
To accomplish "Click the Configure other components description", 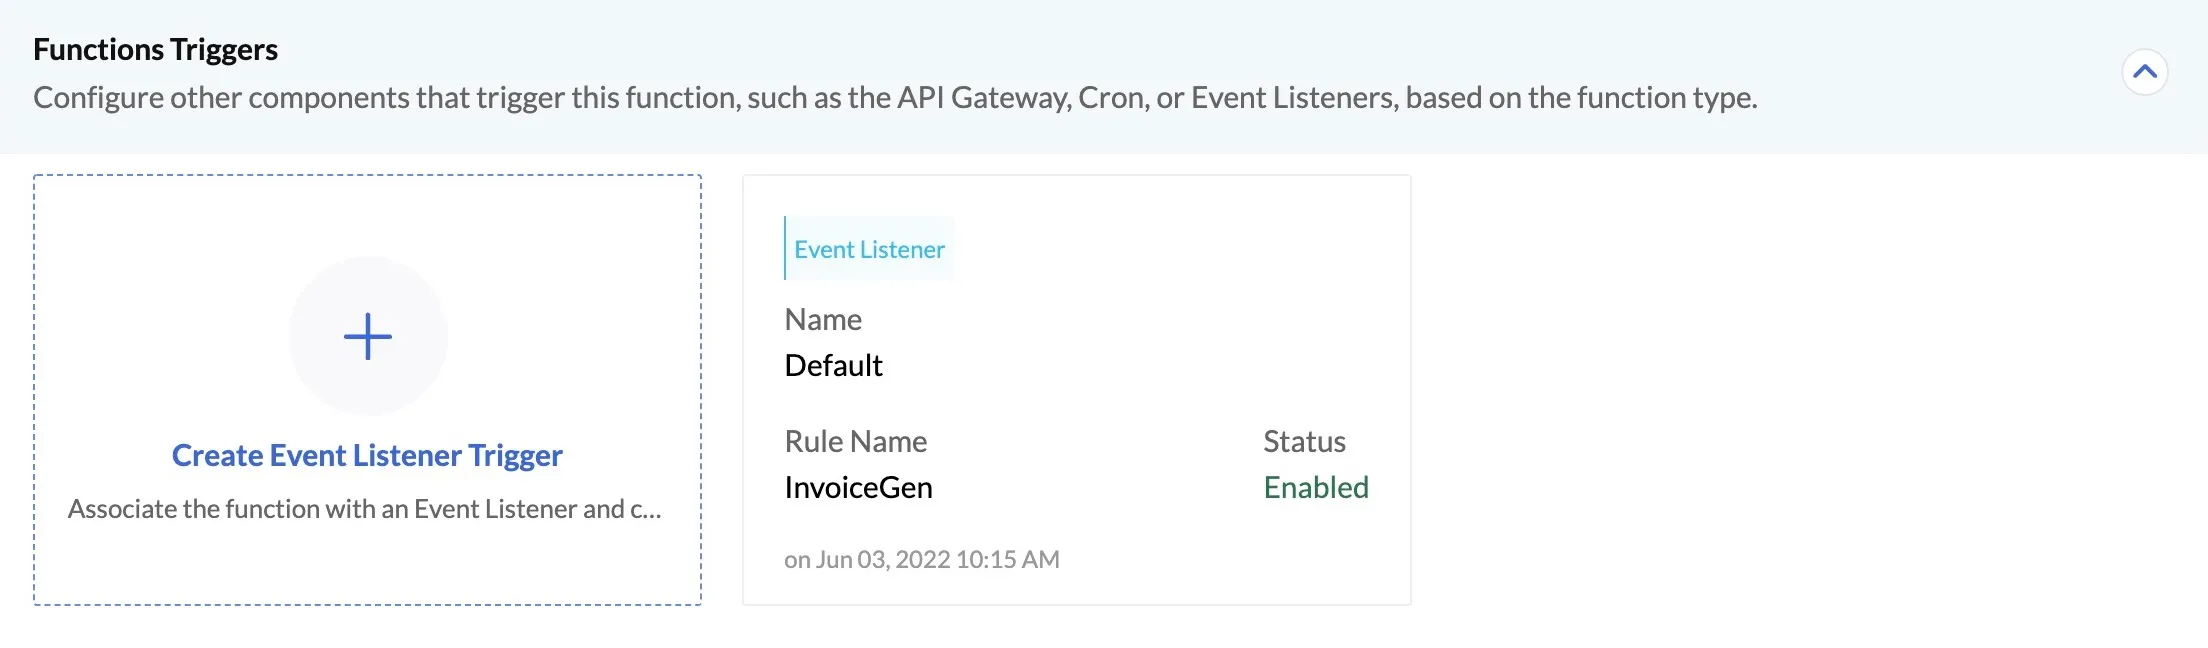I will tap(895, 97).
